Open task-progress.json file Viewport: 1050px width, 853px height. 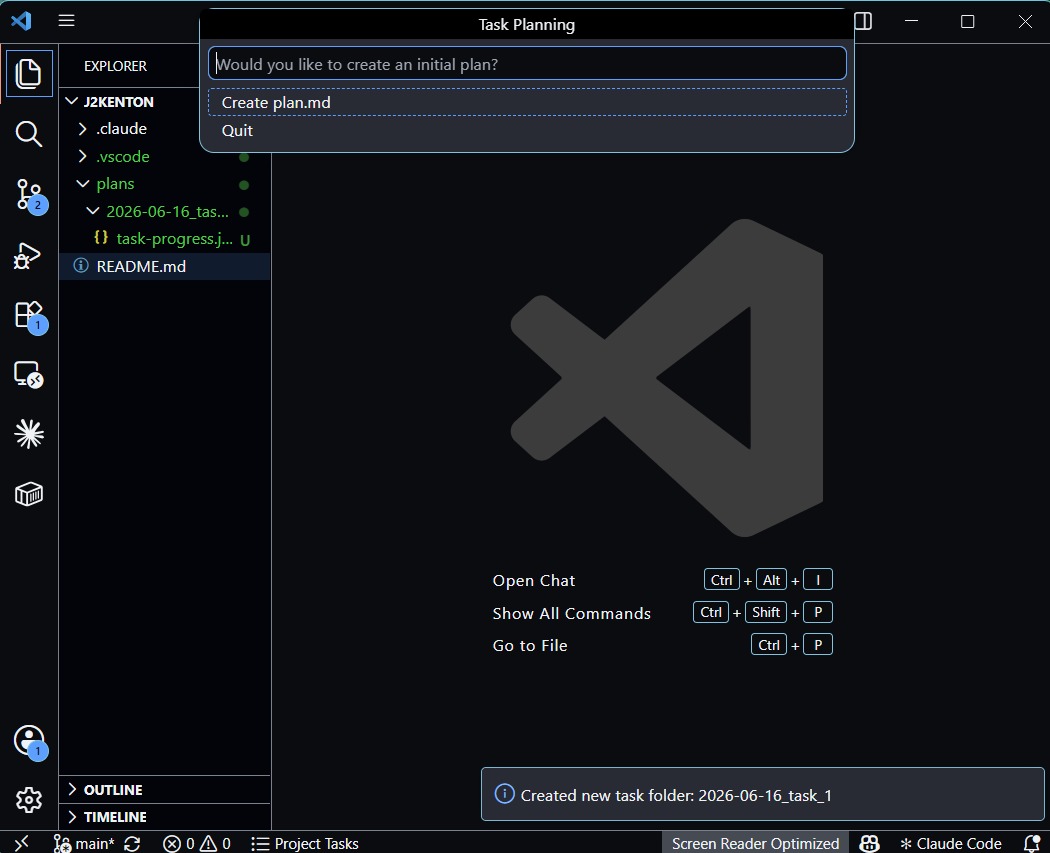(x=165, y=239)
